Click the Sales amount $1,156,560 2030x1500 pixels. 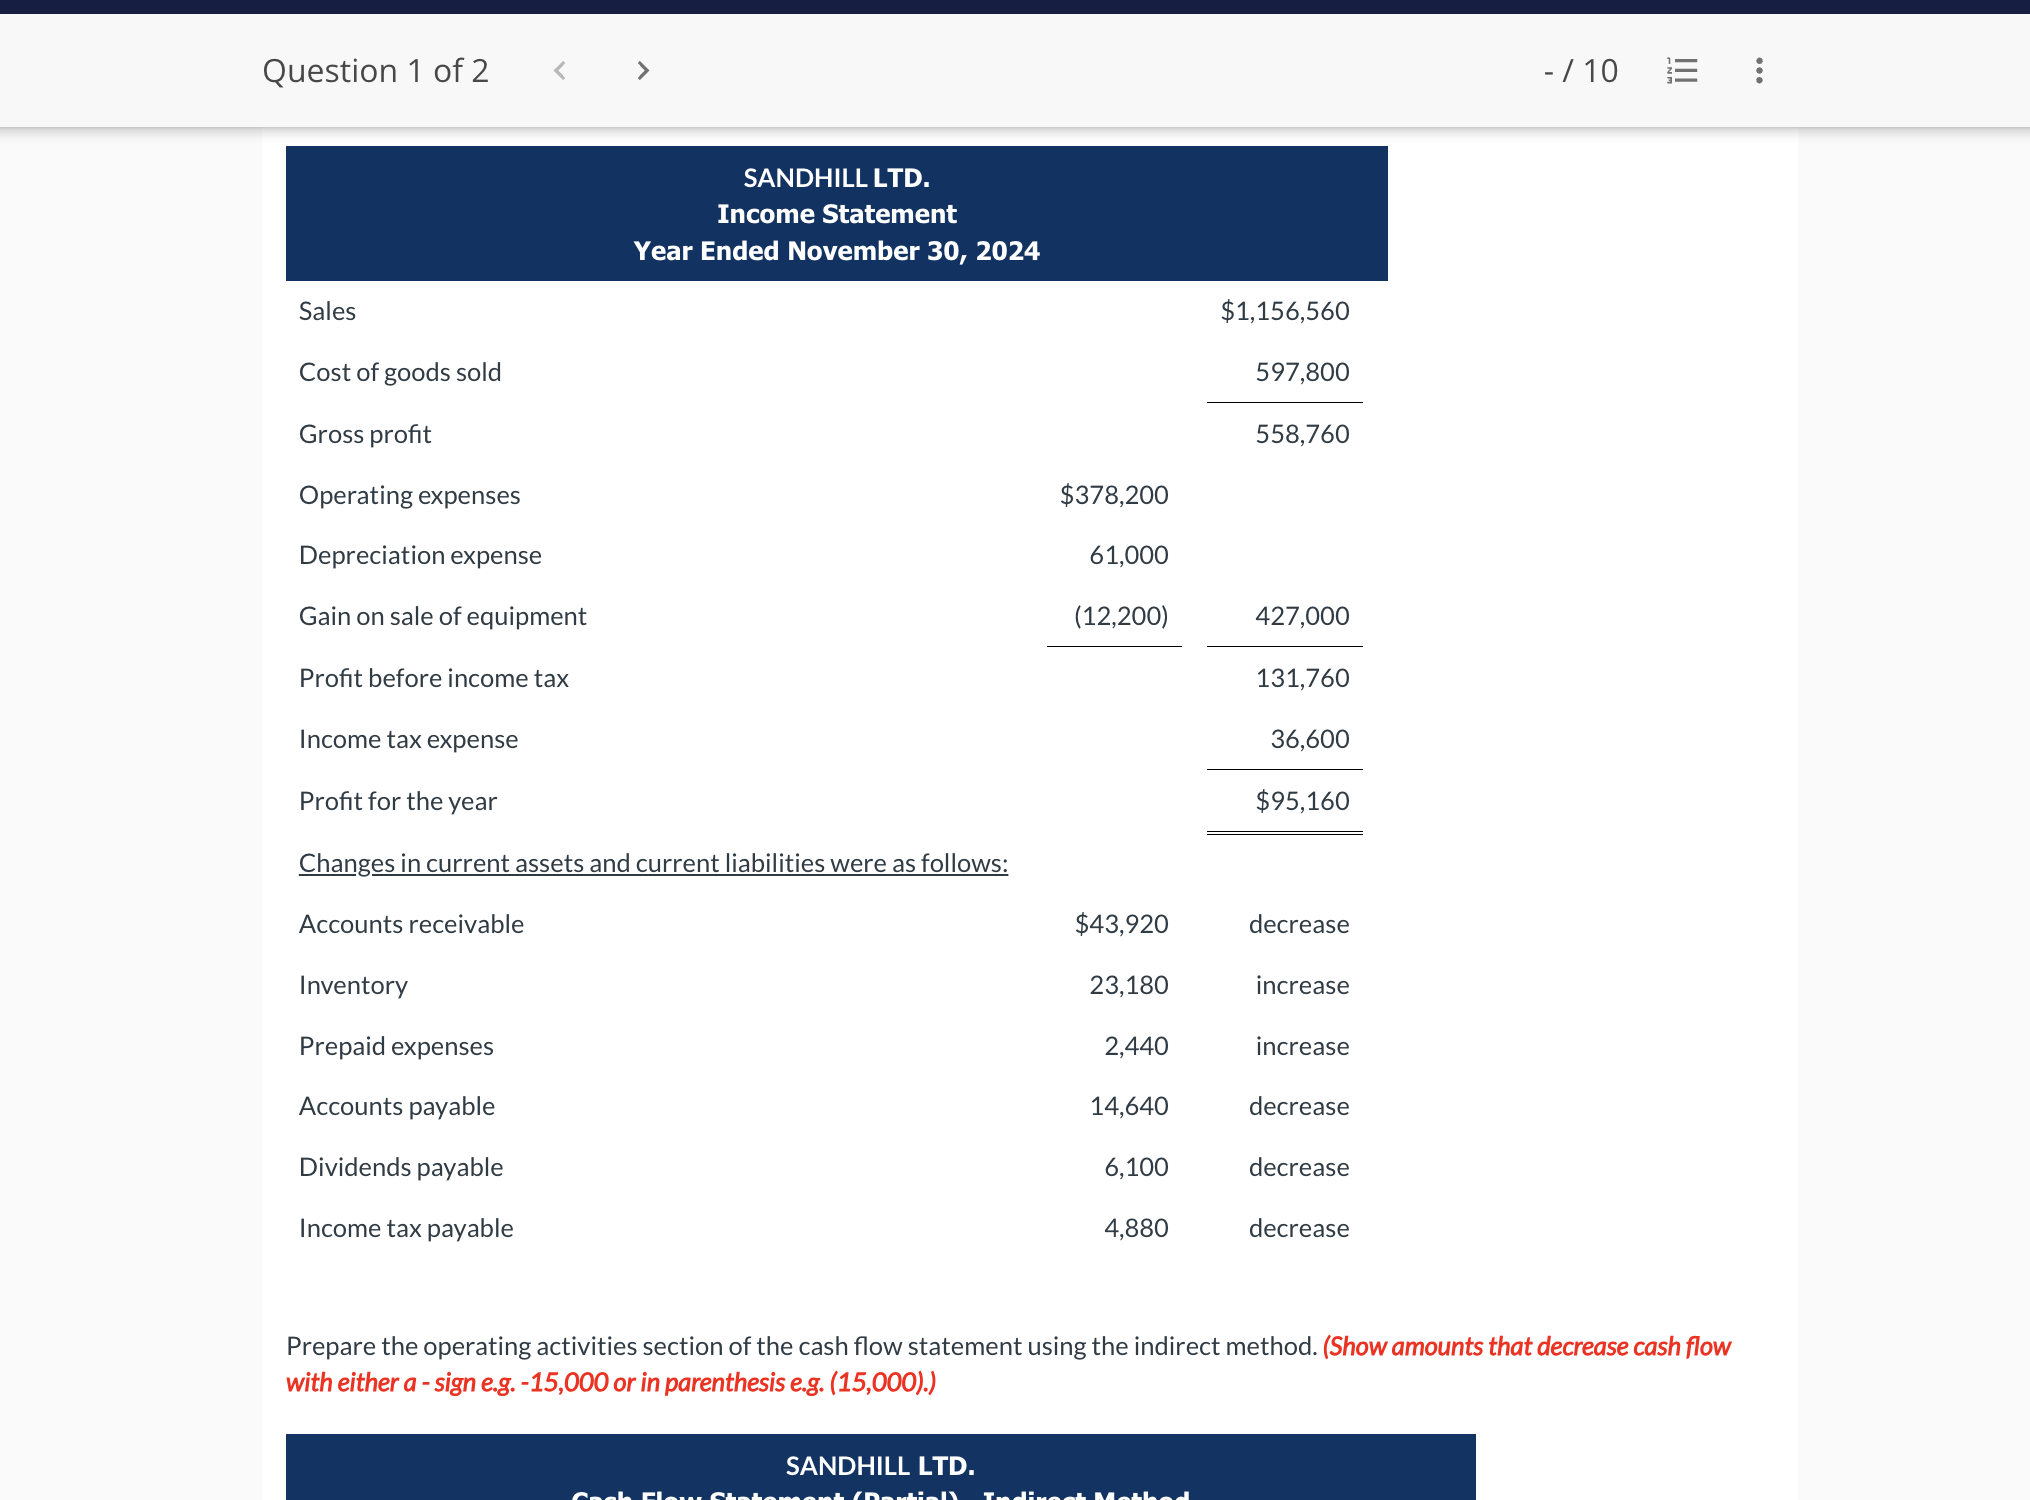[x=1283, y=310]
